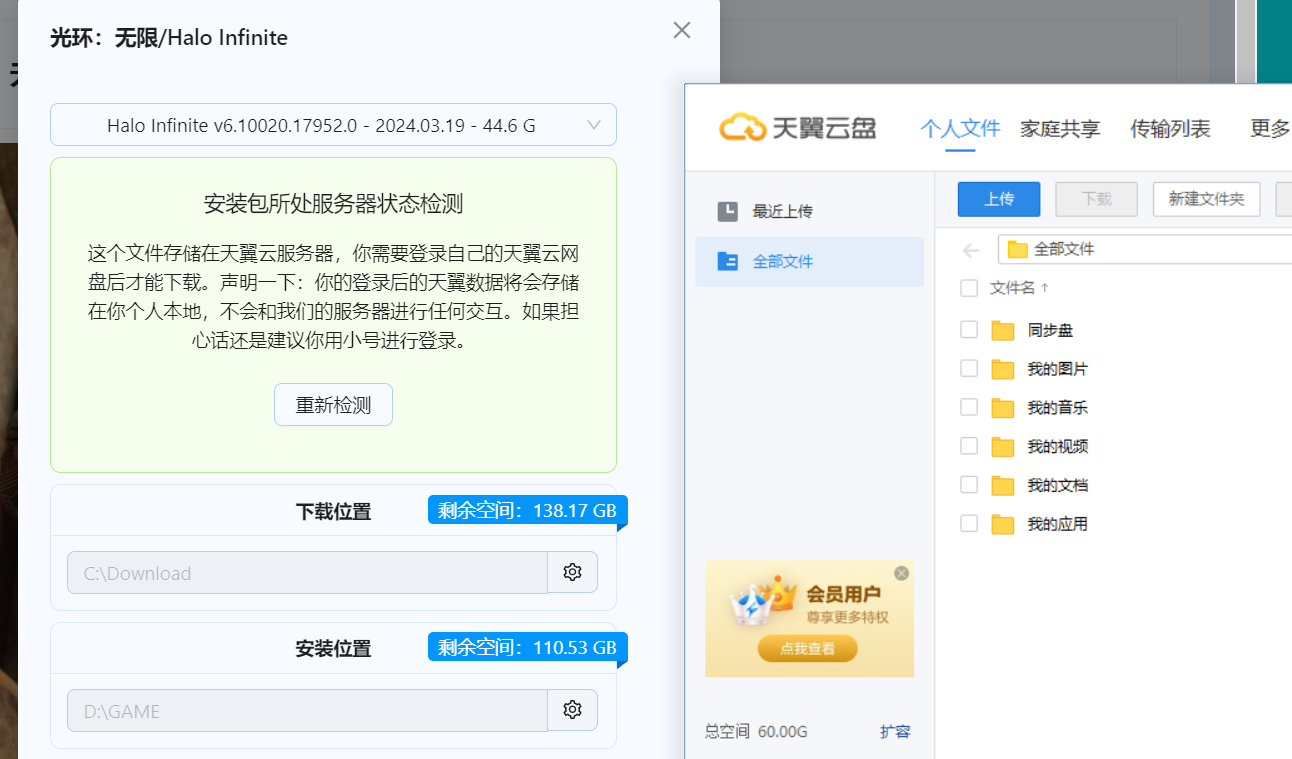Viewport: 1292px width, 759px height.
Task: Open the 更多 tab
Action: pos(1270,128)
